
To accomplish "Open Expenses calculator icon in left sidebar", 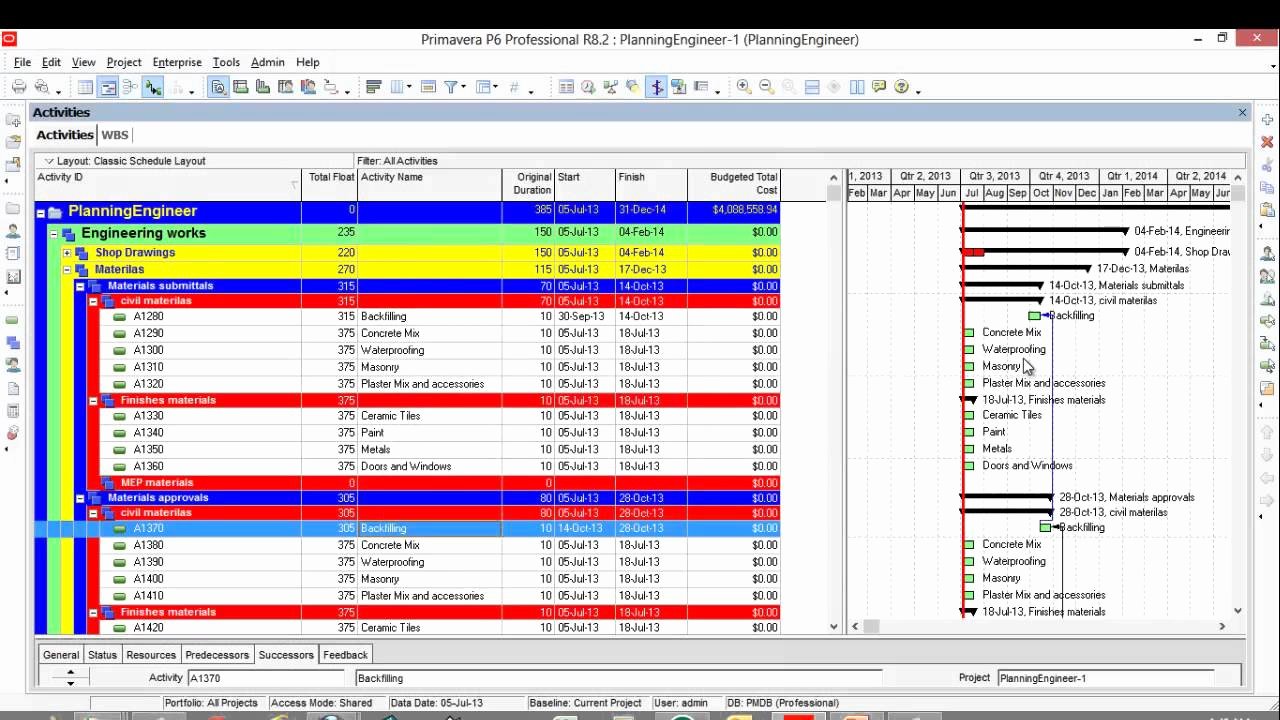I will click(x=12, y=411).
